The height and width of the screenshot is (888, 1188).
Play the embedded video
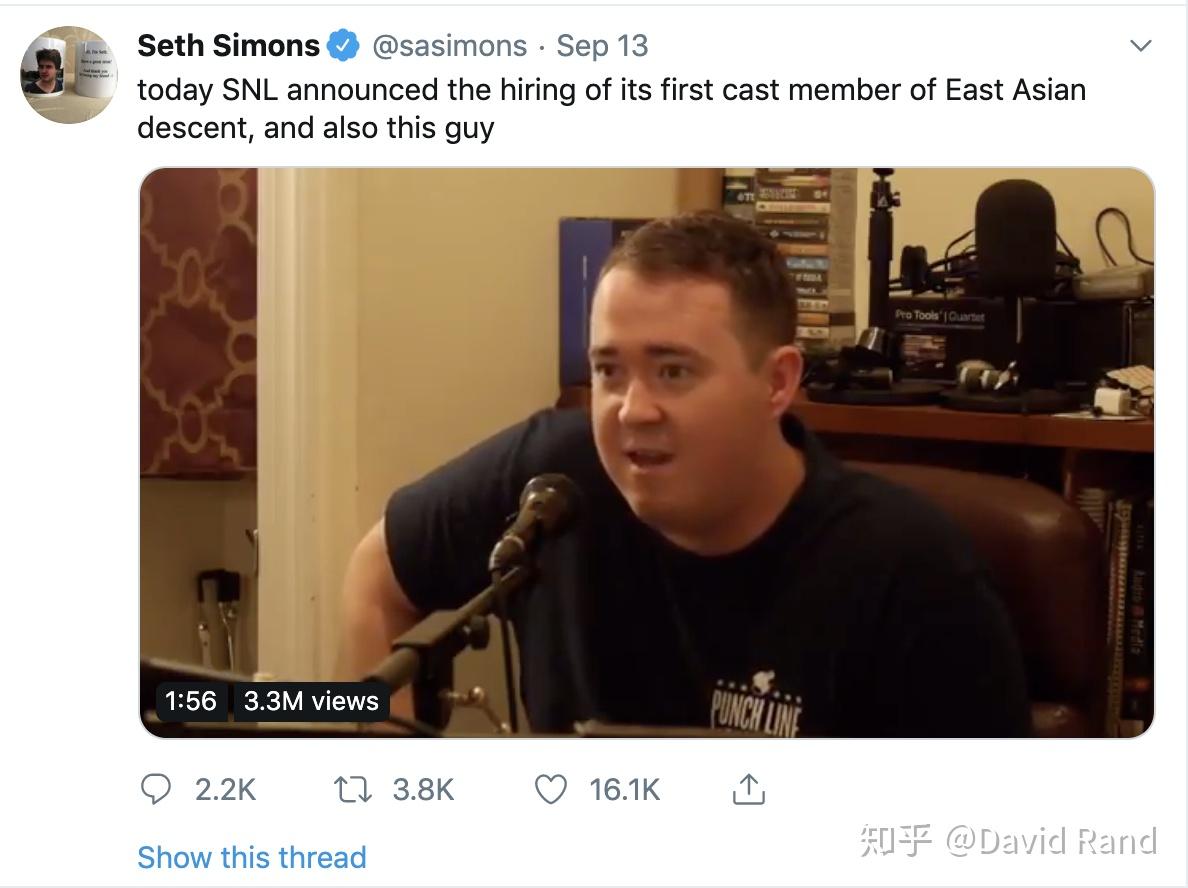point(647,452)
